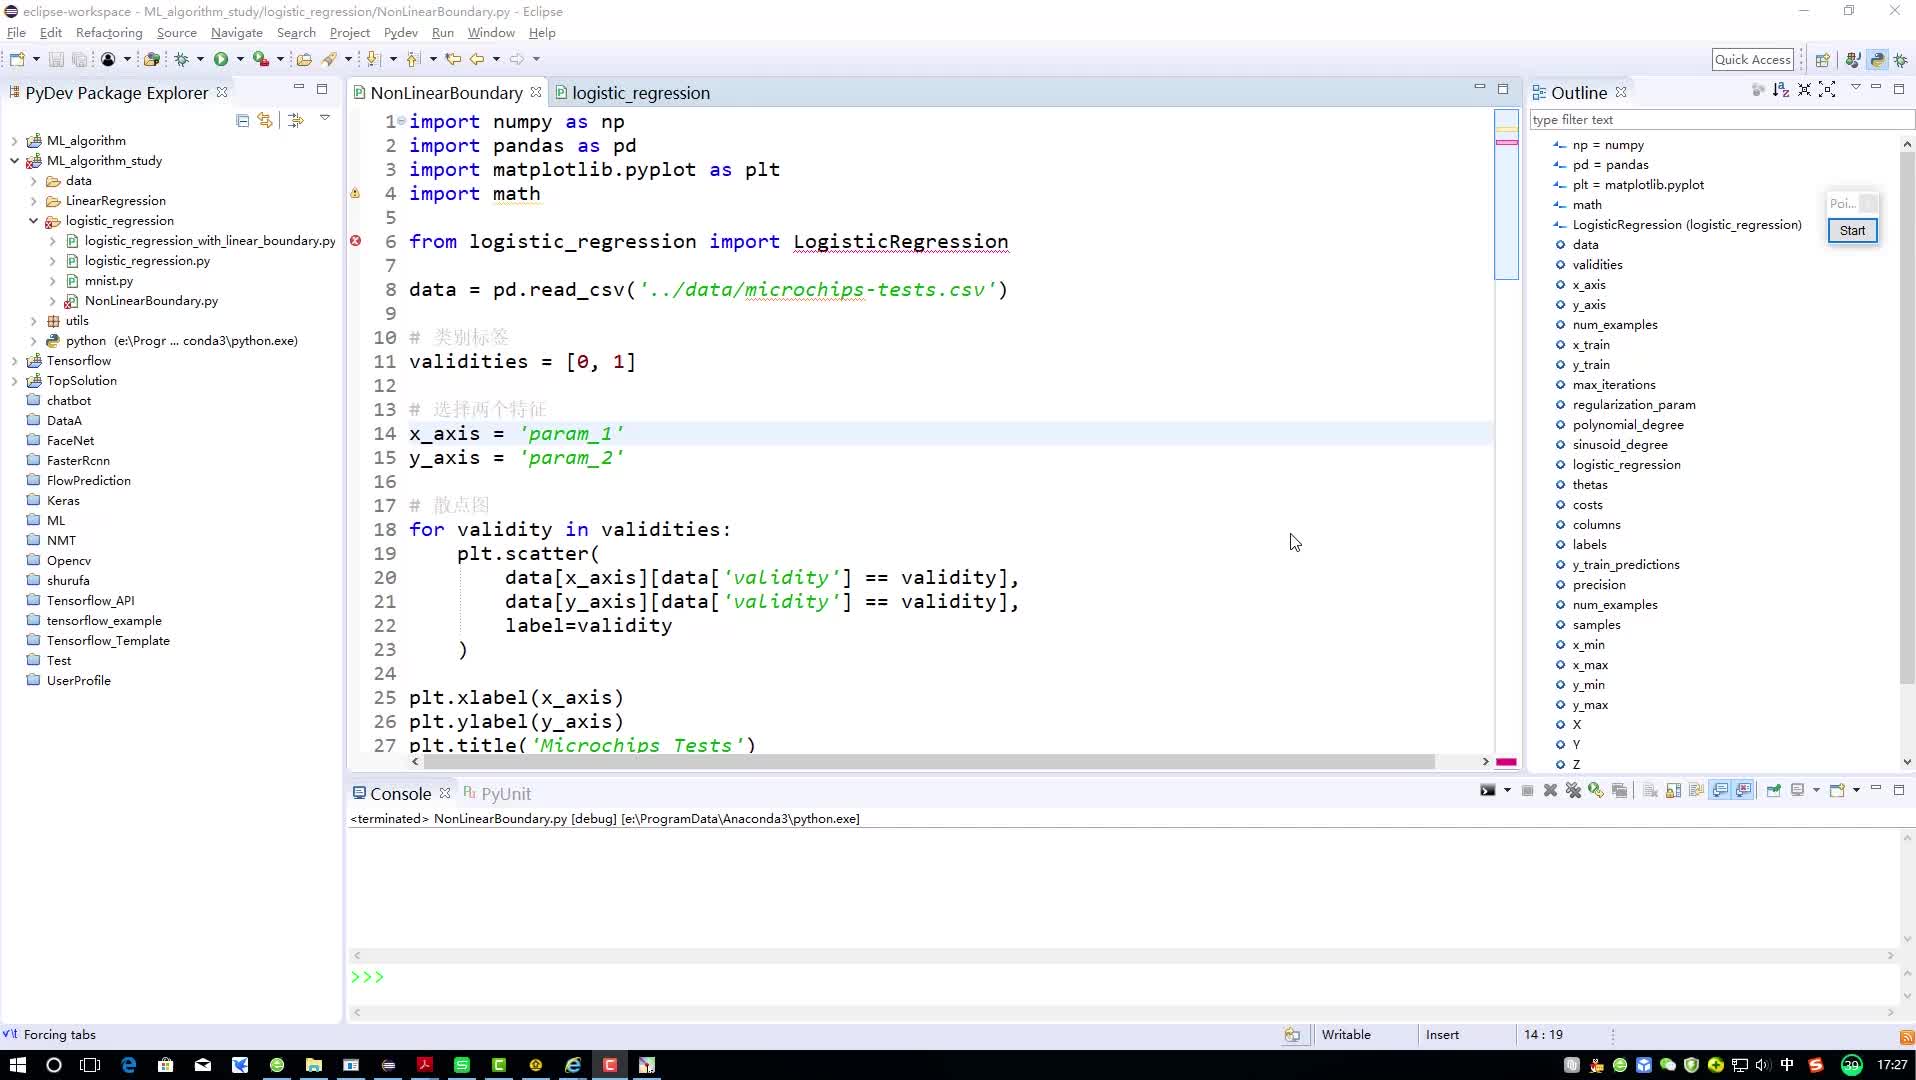Click the Open Type folder toolbar icon
The width and height of the screenshot is (1916, 1080).
304,59
